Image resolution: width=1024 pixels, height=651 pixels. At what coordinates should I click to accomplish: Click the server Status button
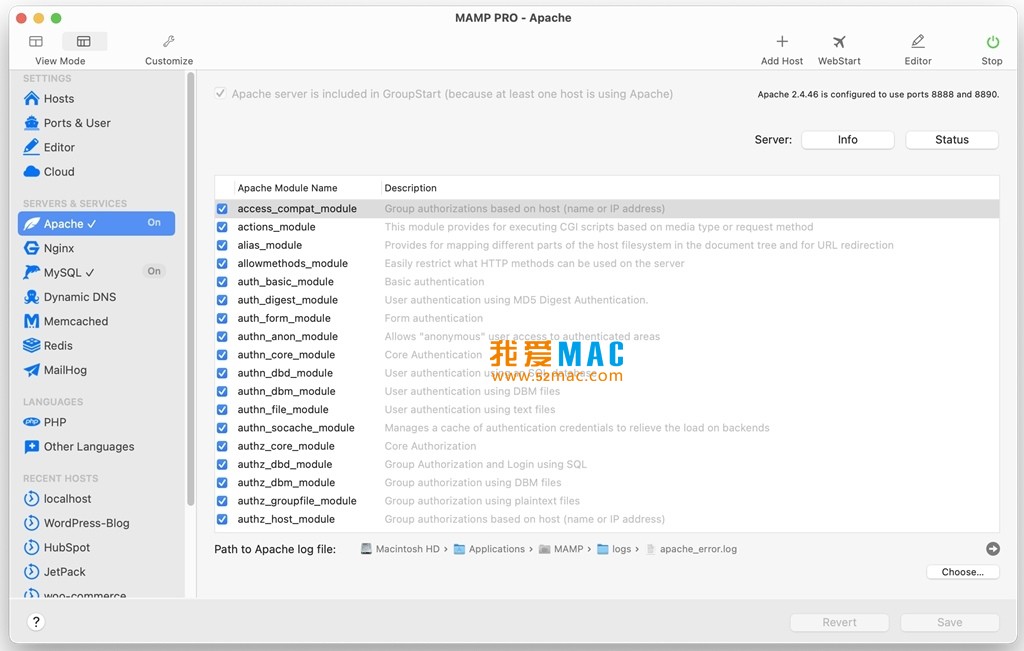click(952, 140)
